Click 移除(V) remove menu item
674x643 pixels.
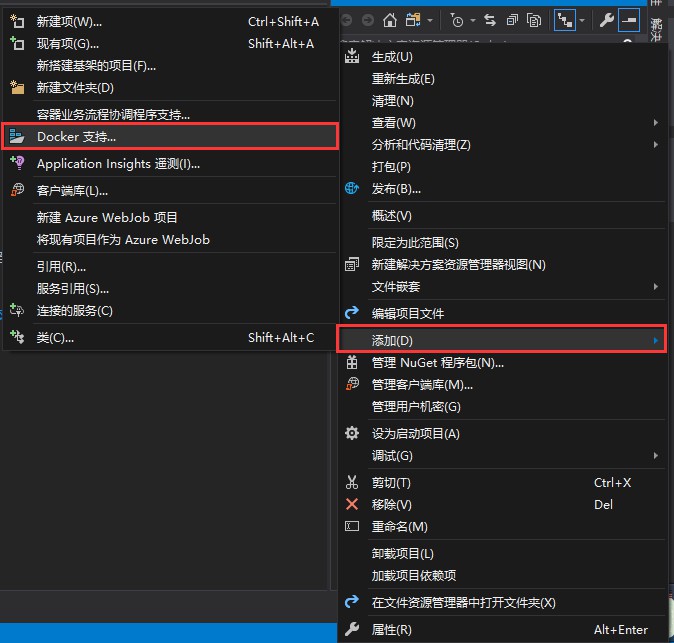[x=503, y=505]
